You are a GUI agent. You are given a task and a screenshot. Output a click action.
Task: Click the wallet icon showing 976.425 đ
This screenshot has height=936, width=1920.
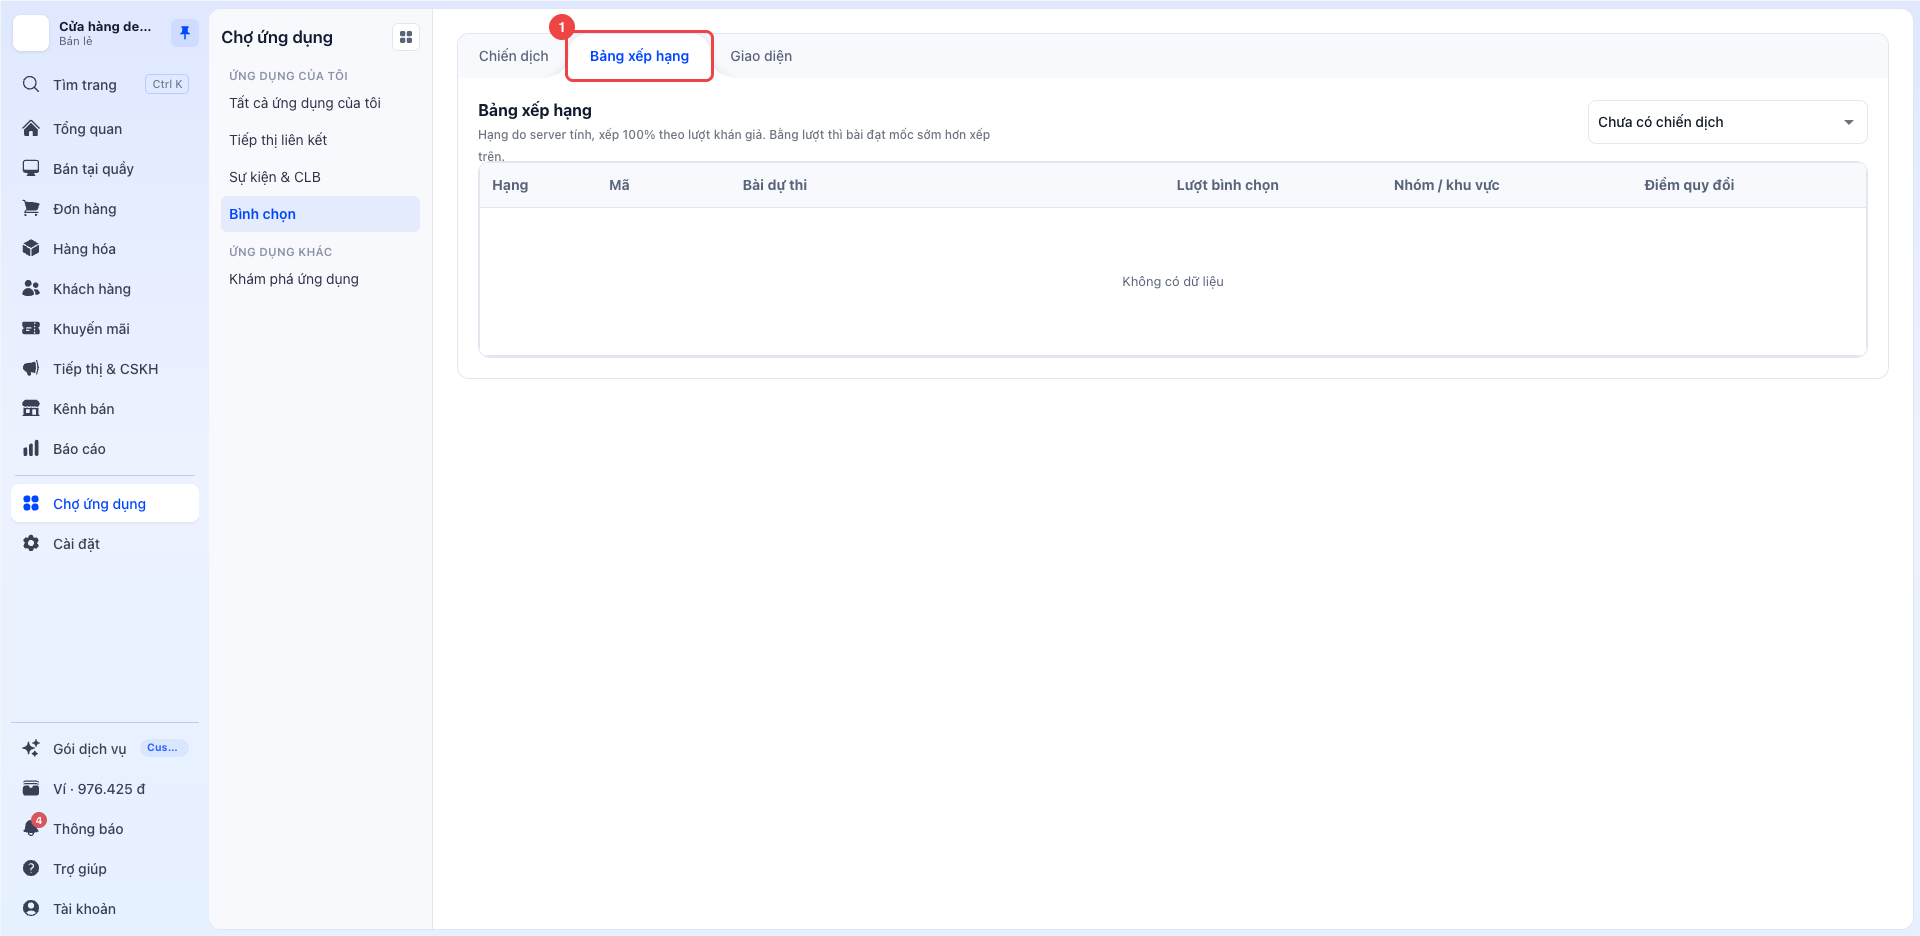(31, 788)
